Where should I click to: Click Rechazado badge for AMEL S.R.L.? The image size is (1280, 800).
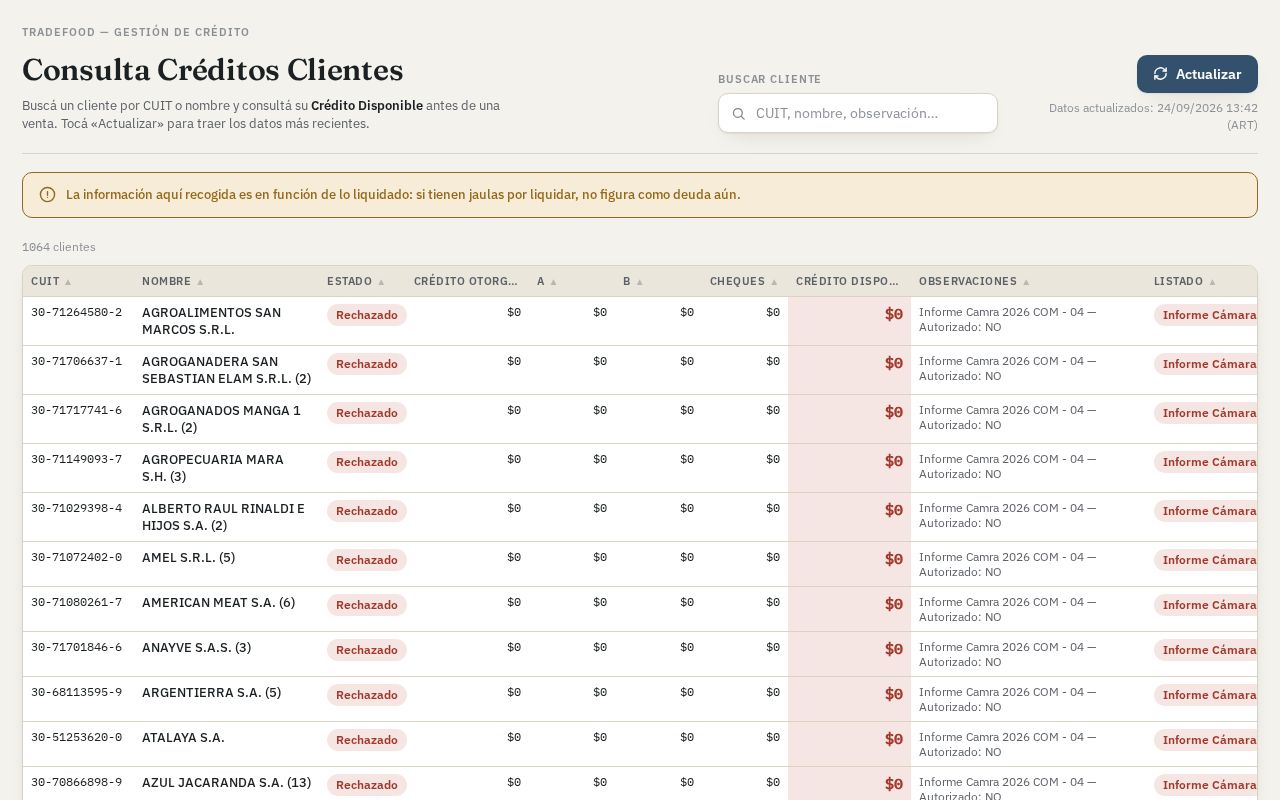click(367, 560)
